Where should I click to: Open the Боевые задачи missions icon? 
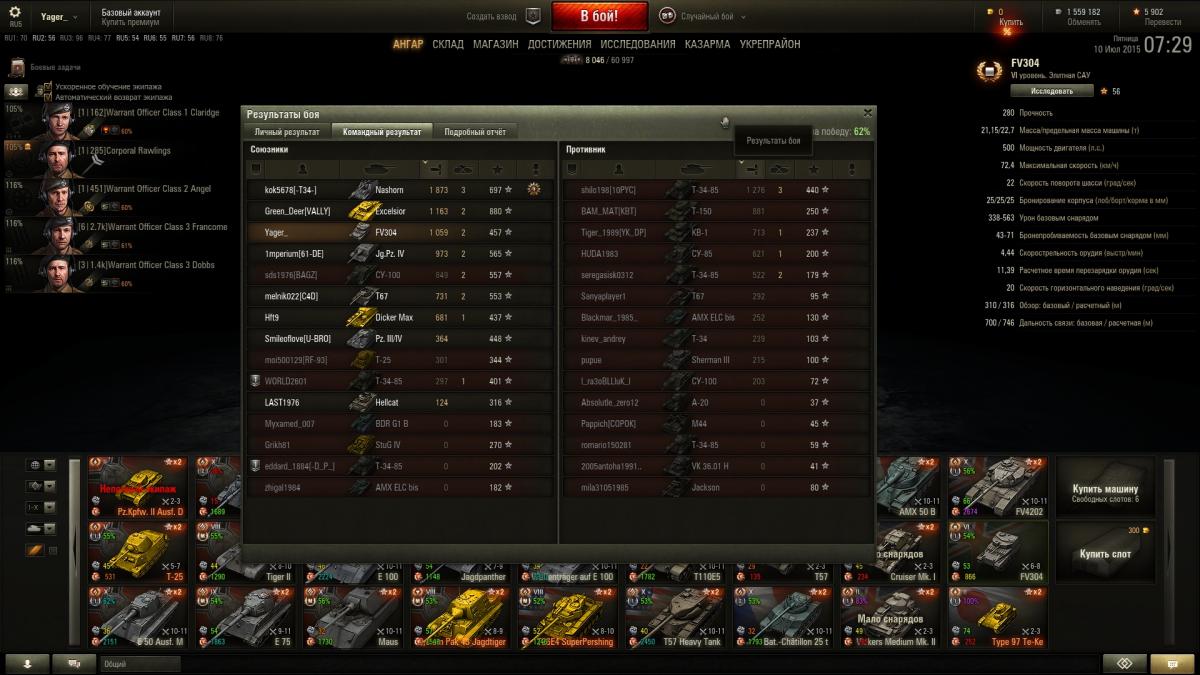pos(17,68)
